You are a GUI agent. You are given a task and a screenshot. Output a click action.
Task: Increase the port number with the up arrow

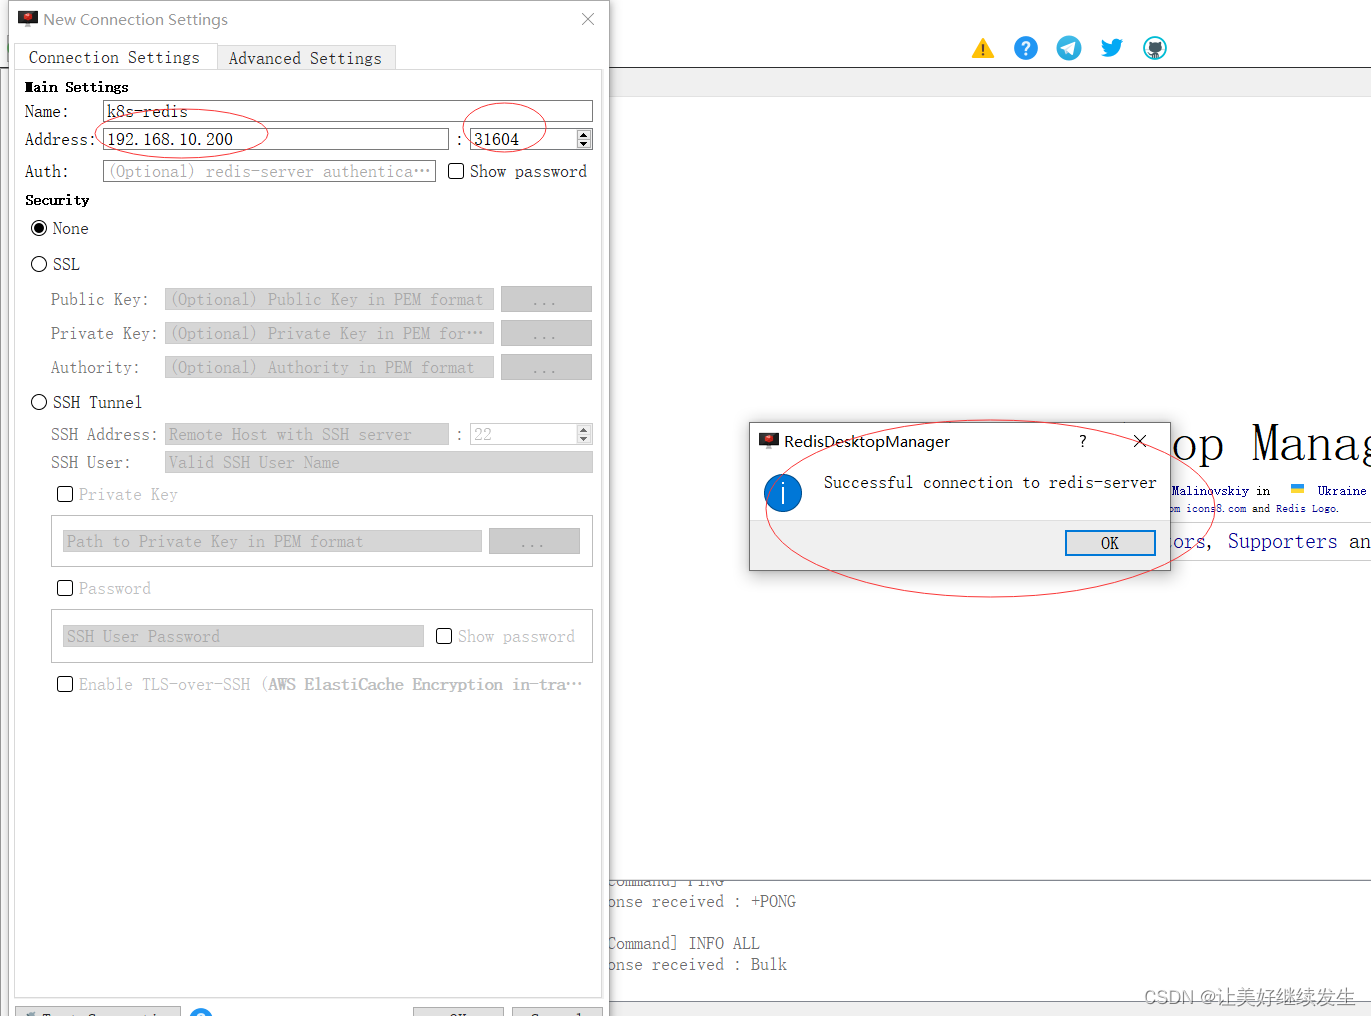click(x=584, y=134)
